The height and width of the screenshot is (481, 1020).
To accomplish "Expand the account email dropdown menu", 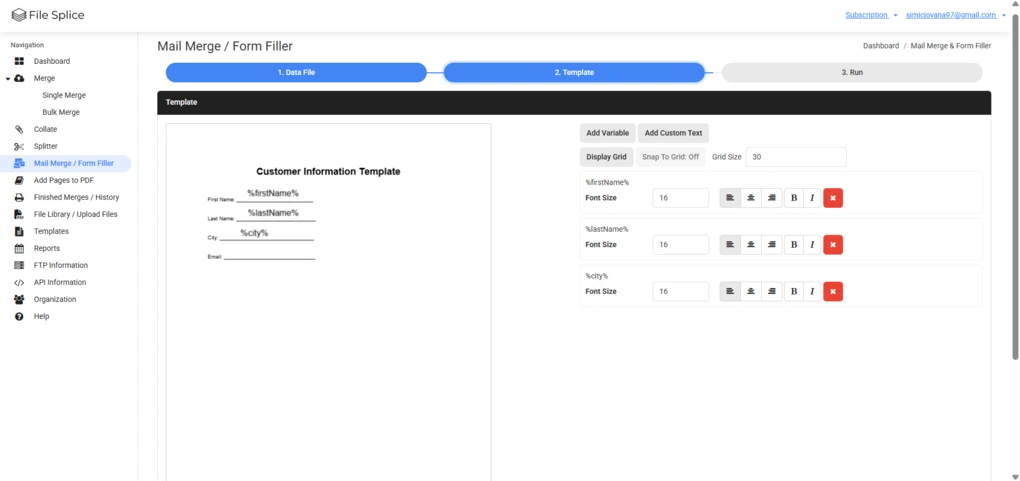I will tap(956, 15).
